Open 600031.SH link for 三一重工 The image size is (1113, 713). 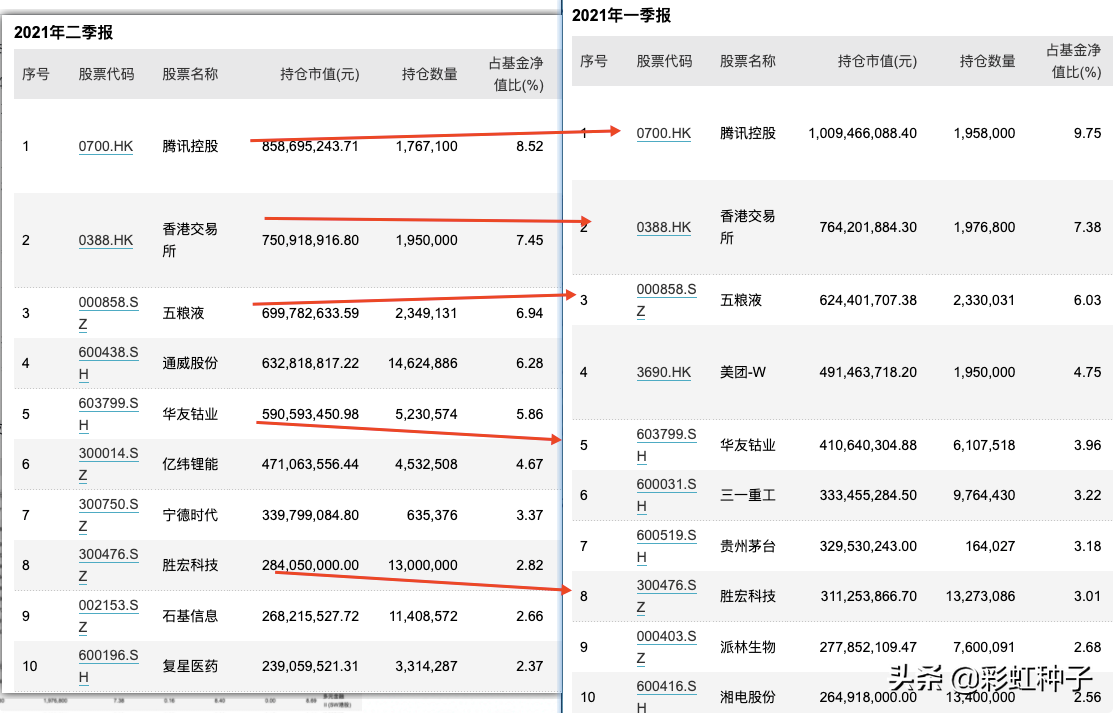pyautogui.click(x=666, y=495)
